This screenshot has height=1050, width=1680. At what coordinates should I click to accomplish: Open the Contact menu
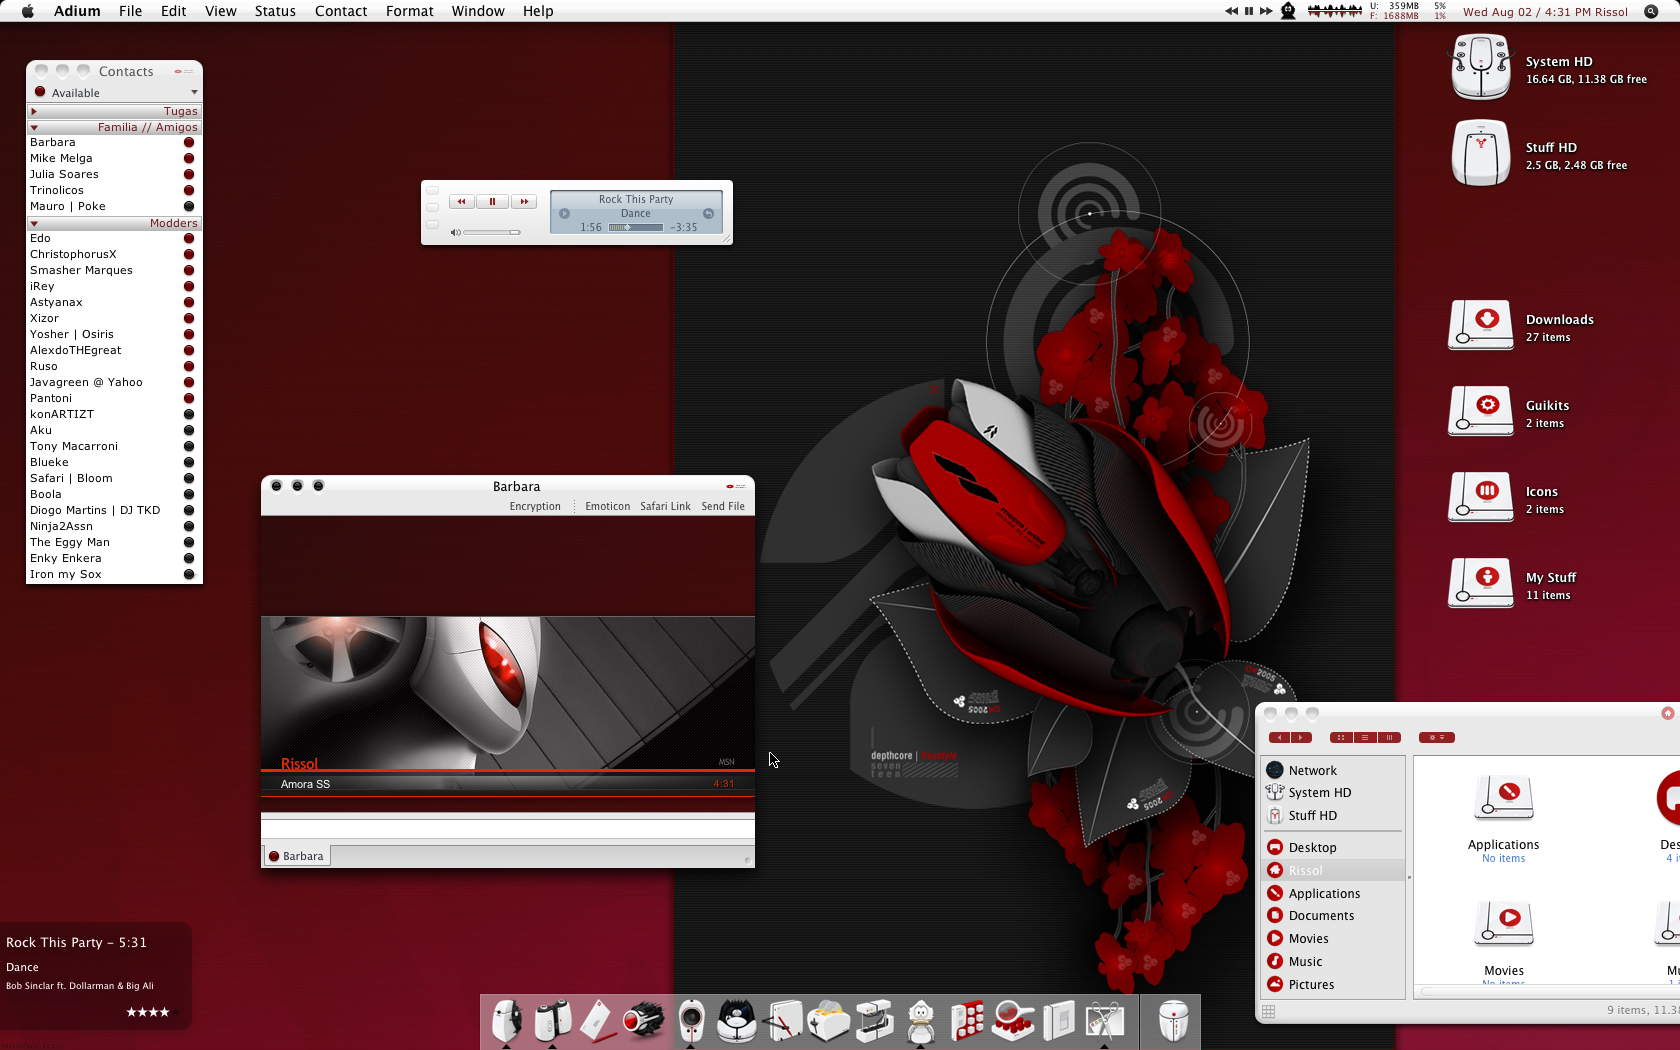pyautogui.click(x=341, y=11)
